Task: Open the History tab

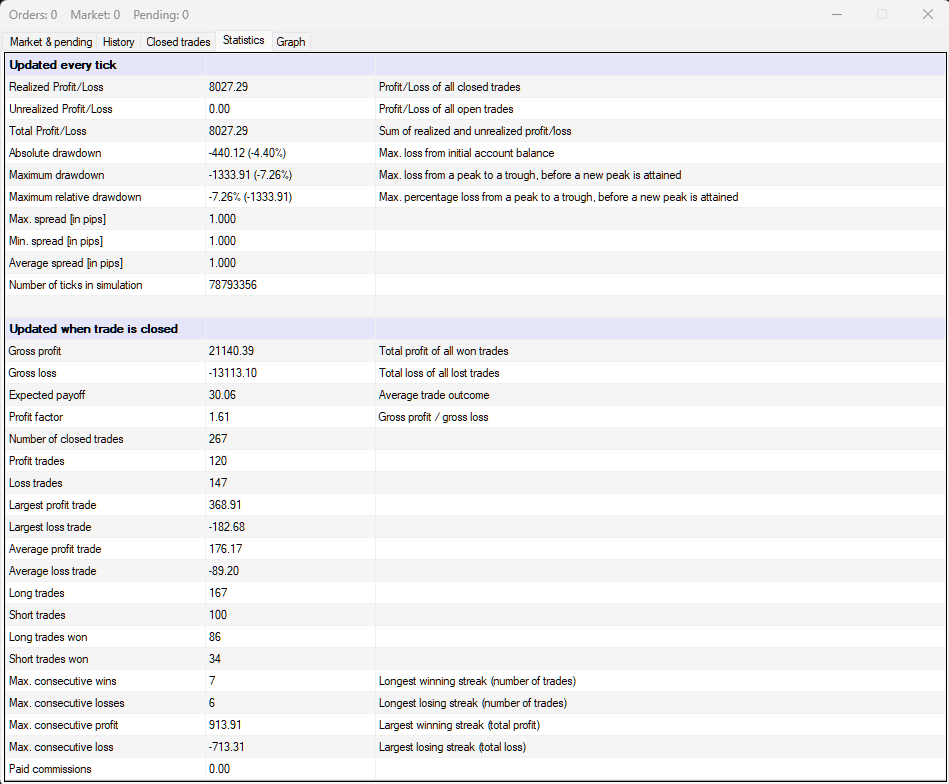Action: (x=118, y=42)
